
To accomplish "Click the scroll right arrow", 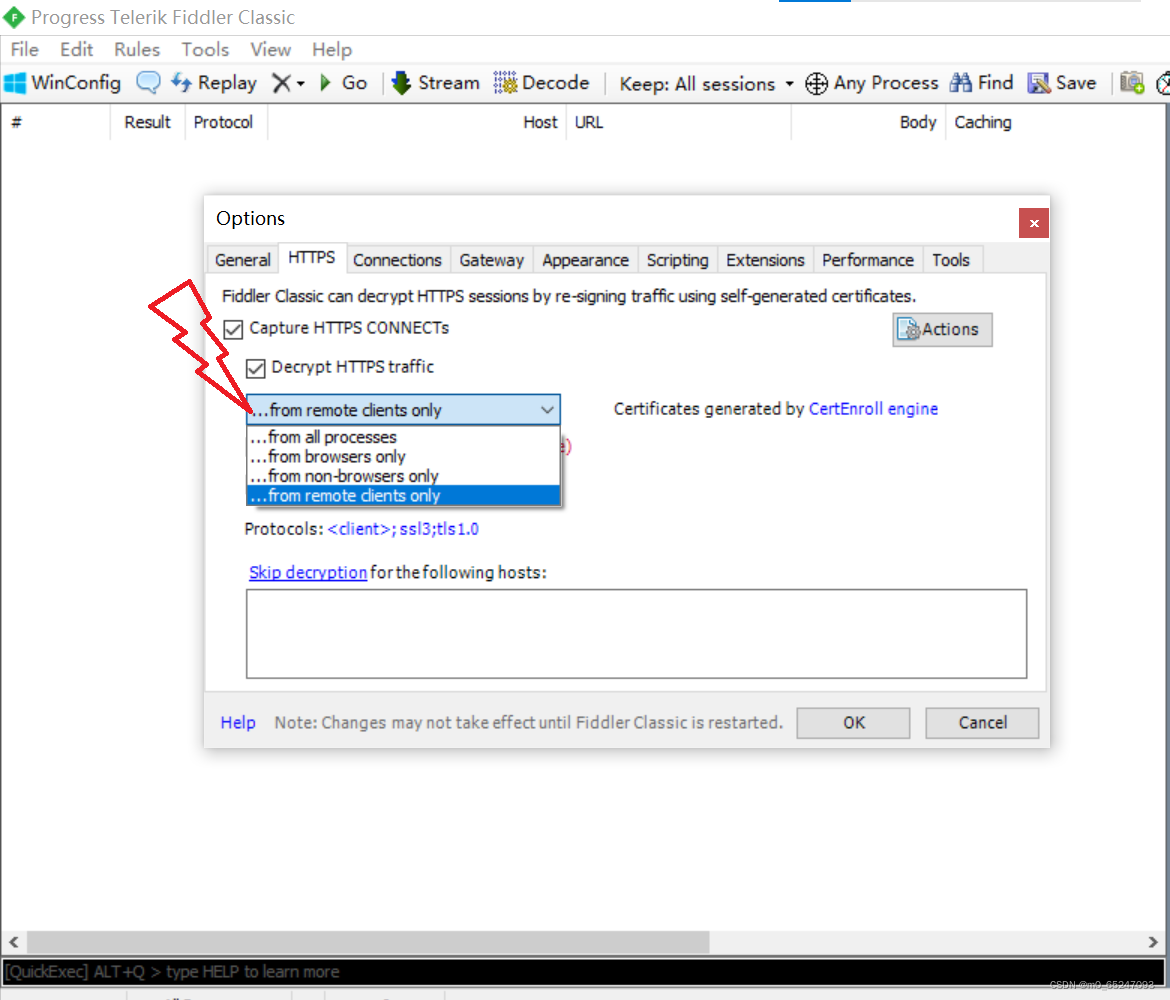I will pyautogui.click(x=1153, y=942).
